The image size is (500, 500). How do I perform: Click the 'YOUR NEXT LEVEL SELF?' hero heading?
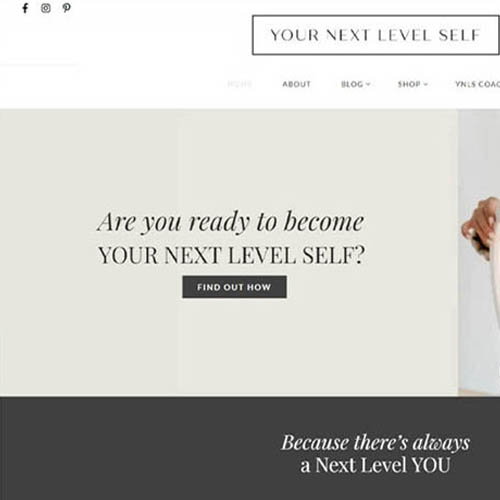point(231,255)
